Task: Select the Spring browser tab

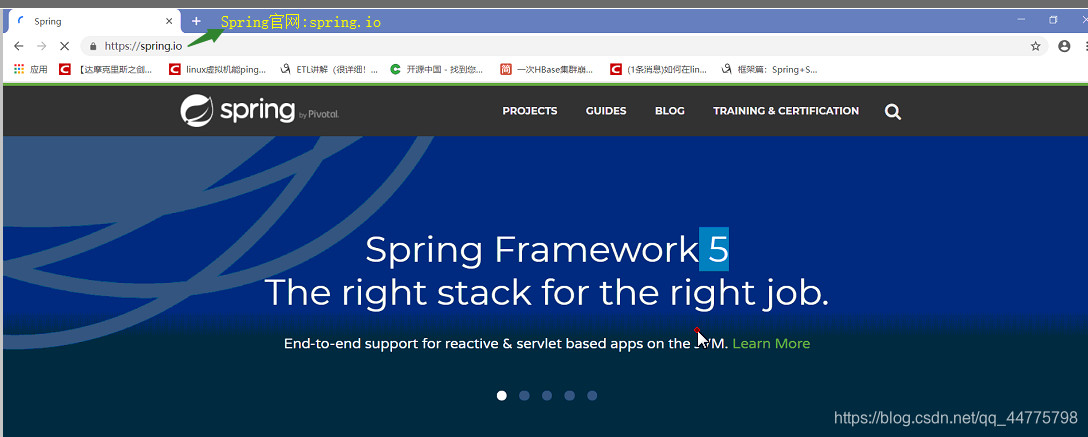Action: [x=94, y=22]
